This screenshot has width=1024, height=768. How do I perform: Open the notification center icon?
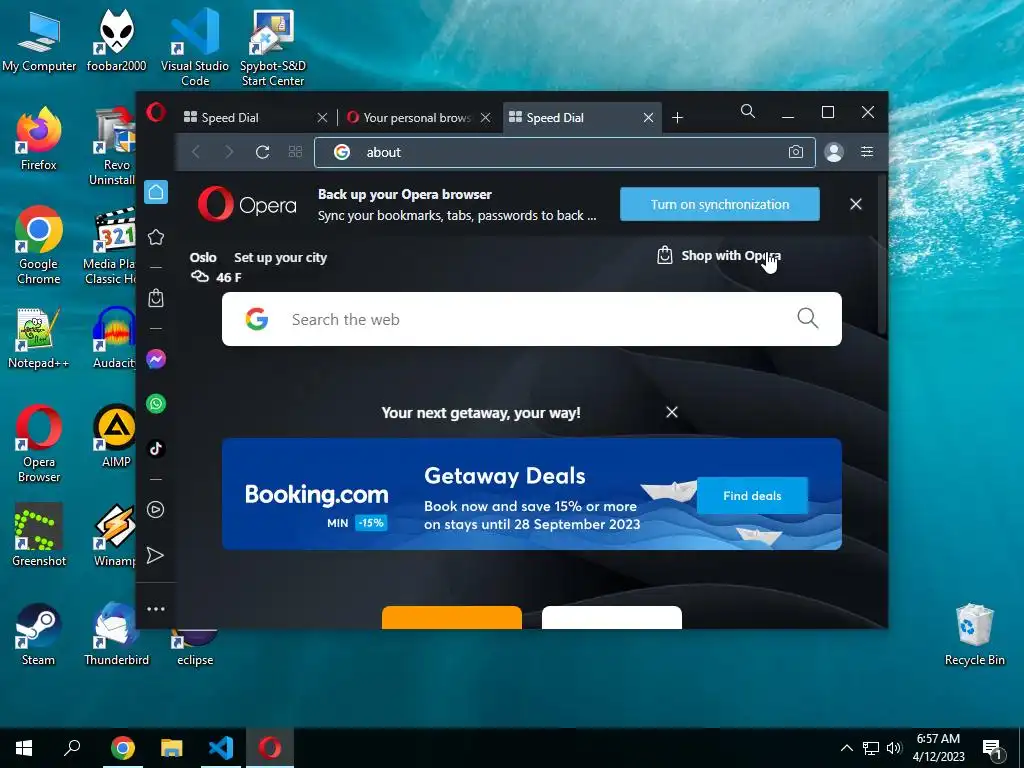[992, 748]
